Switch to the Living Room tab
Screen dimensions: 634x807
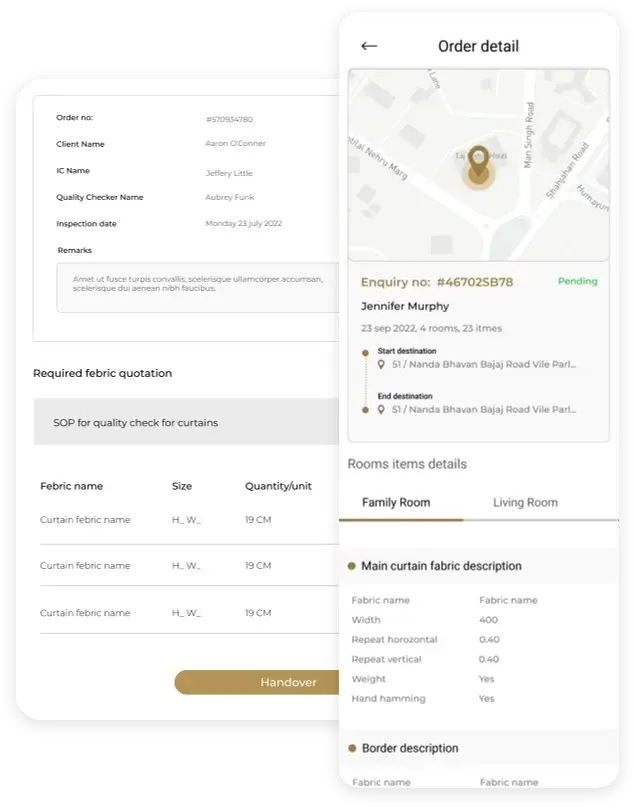[x=525, y=502]
